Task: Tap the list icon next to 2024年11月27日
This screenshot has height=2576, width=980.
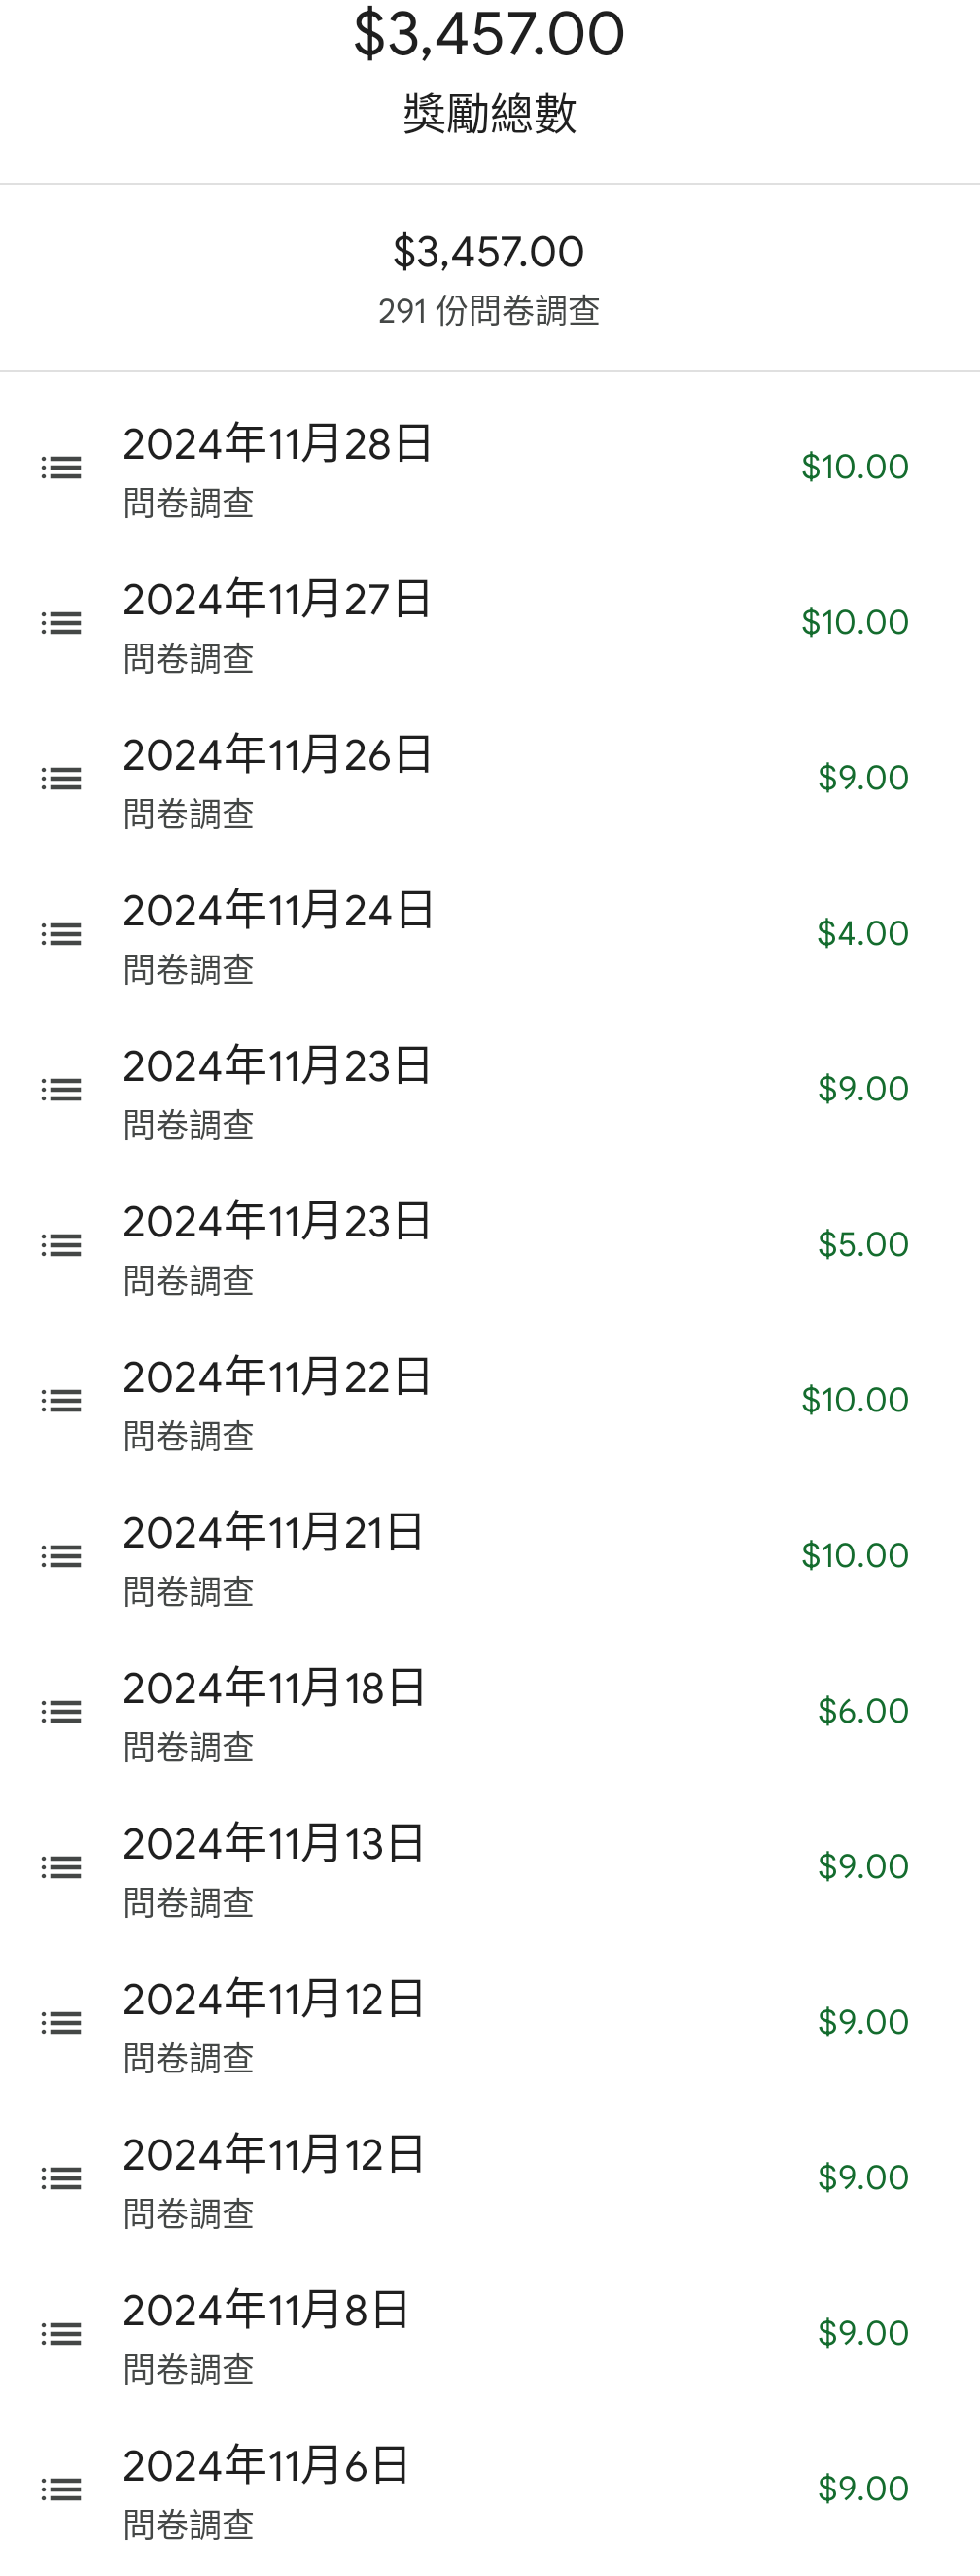Action: coord(61,624)
